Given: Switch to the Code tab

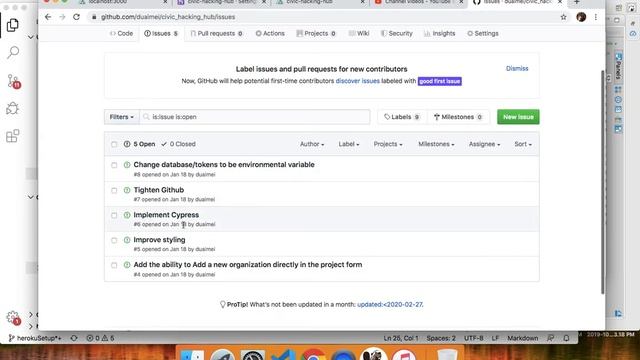Looking at the screenshot, I should pos(121,33).
